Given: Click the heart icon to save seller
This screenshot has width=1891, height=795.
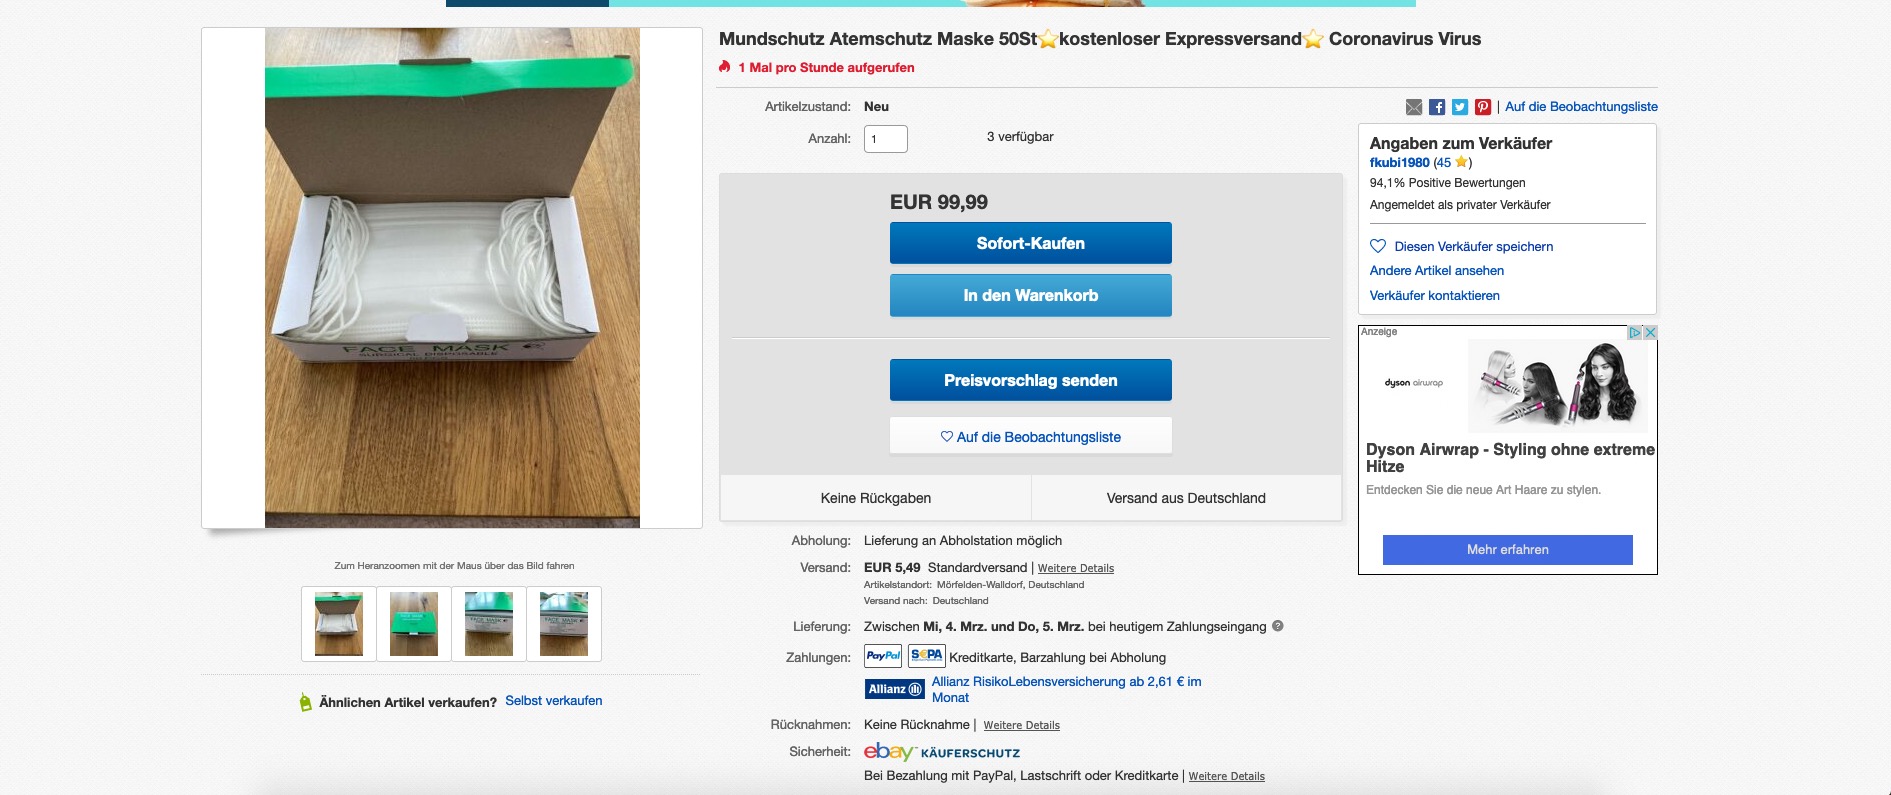Looking at the screenshot, I should pyautogui.click(x=1378, y=246).
